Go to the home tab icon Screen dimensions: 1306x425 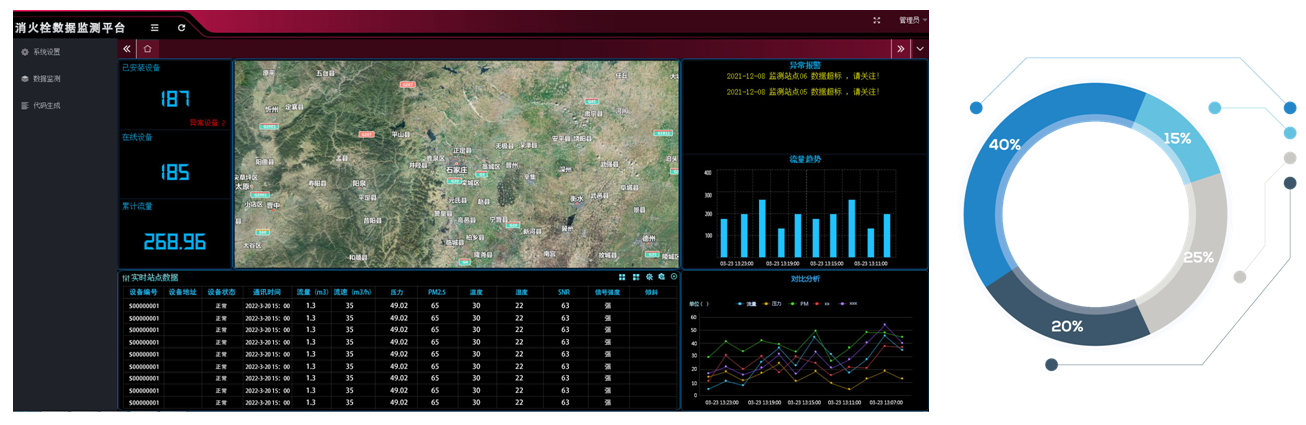(147, 48)
